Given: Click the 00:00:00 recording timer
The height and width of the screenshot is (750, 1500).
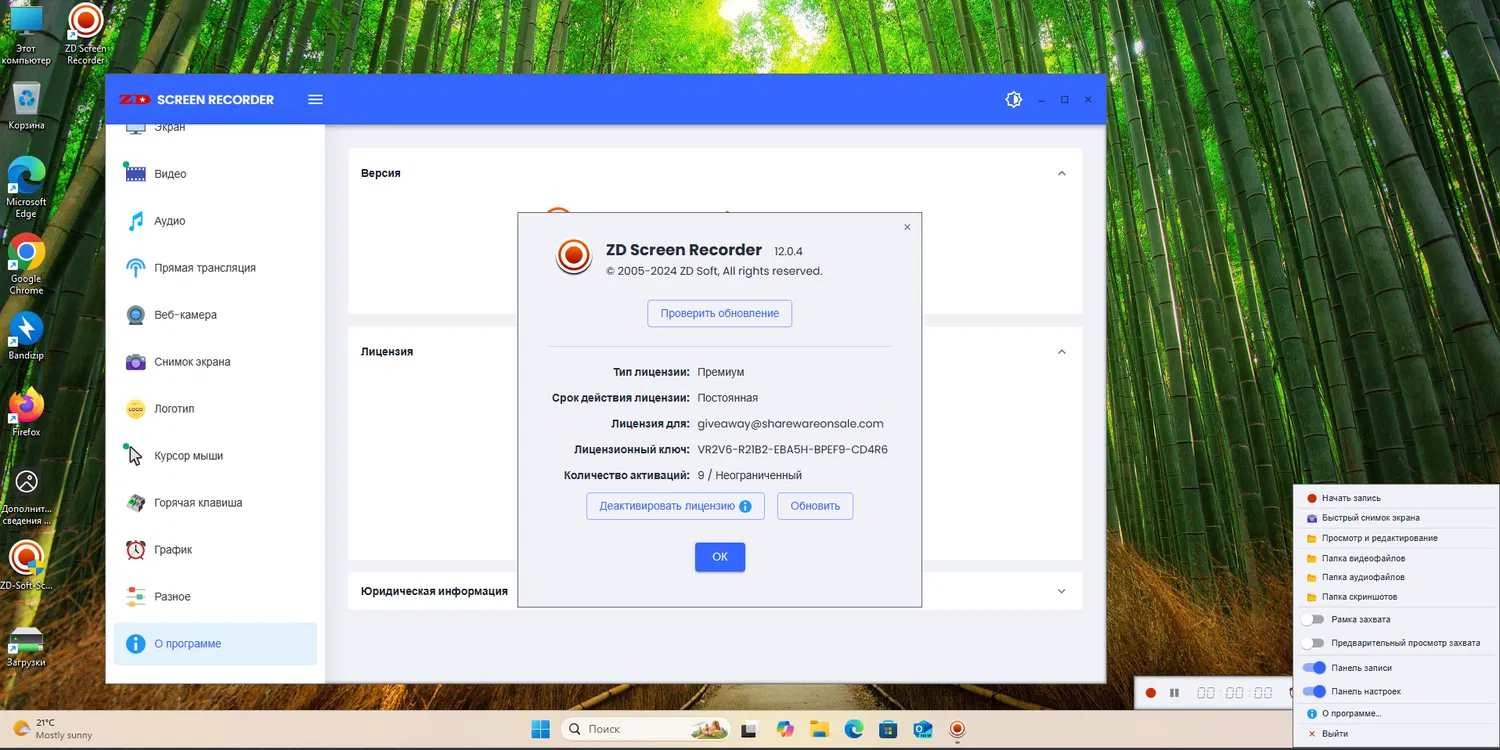Looking at the screenshot, I should click(1235, 693).
